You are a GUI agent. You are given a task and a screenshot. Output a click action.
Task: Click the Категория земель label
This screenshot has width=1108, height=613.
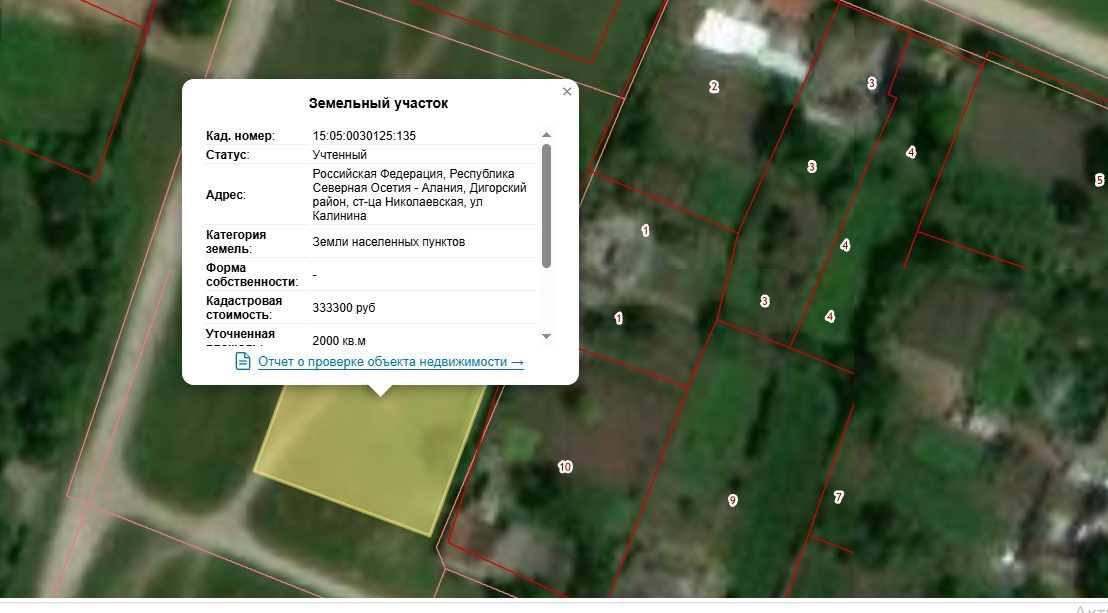pos(236,242)
